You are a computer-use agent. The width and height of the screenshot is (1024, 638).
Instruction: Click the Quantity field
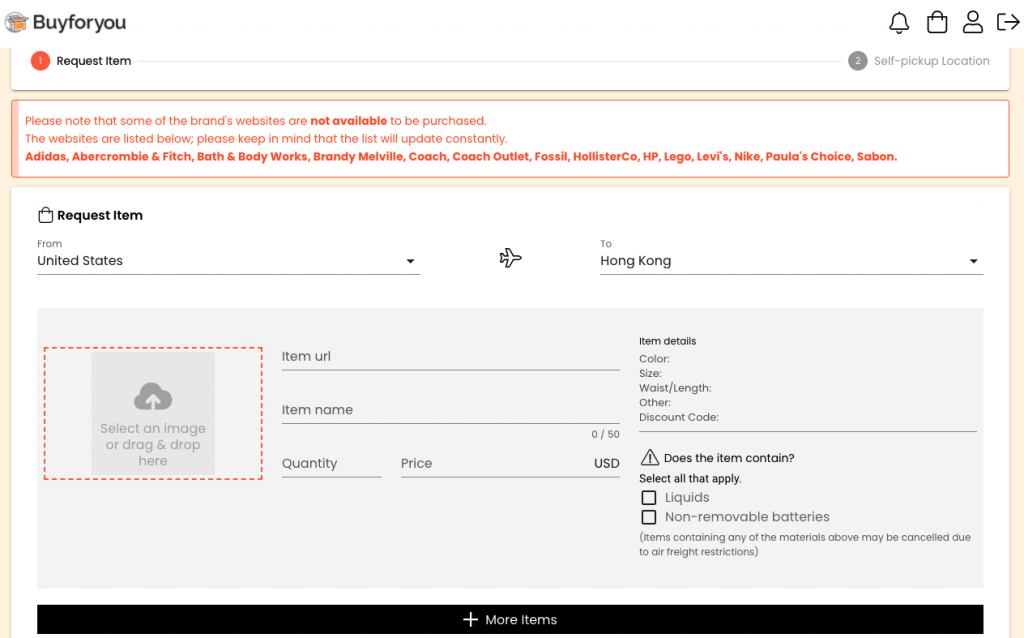331,464
